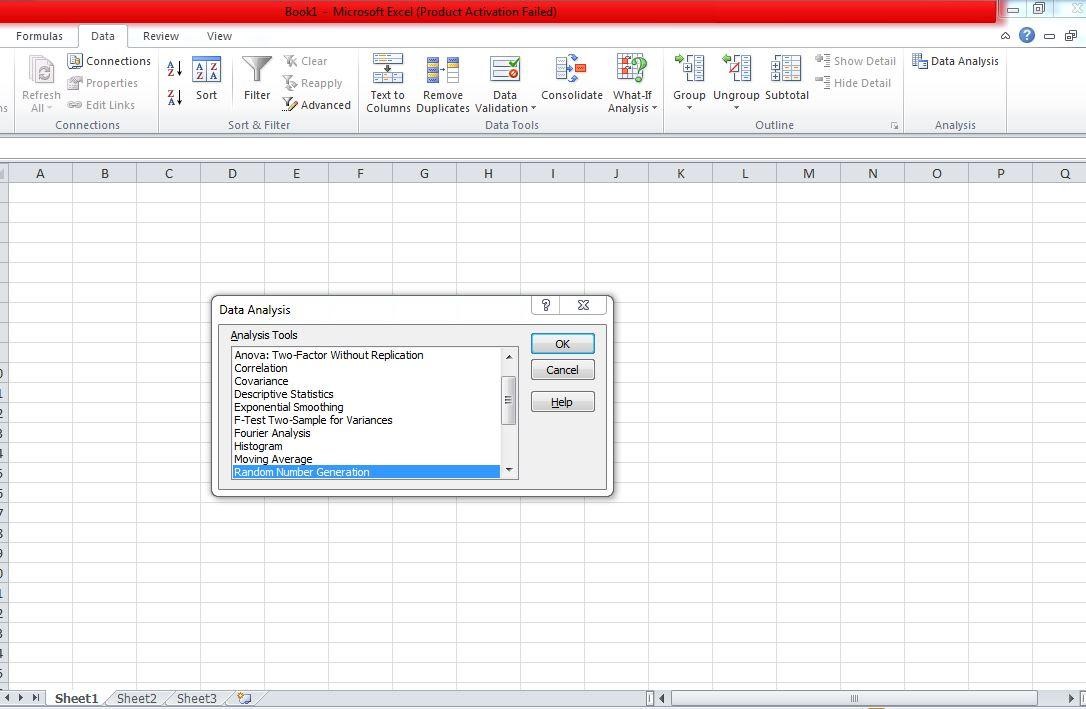This screenshot has height=709, width=1086.
Task: Click the Reapply filter command
Action: pos(312,83)
